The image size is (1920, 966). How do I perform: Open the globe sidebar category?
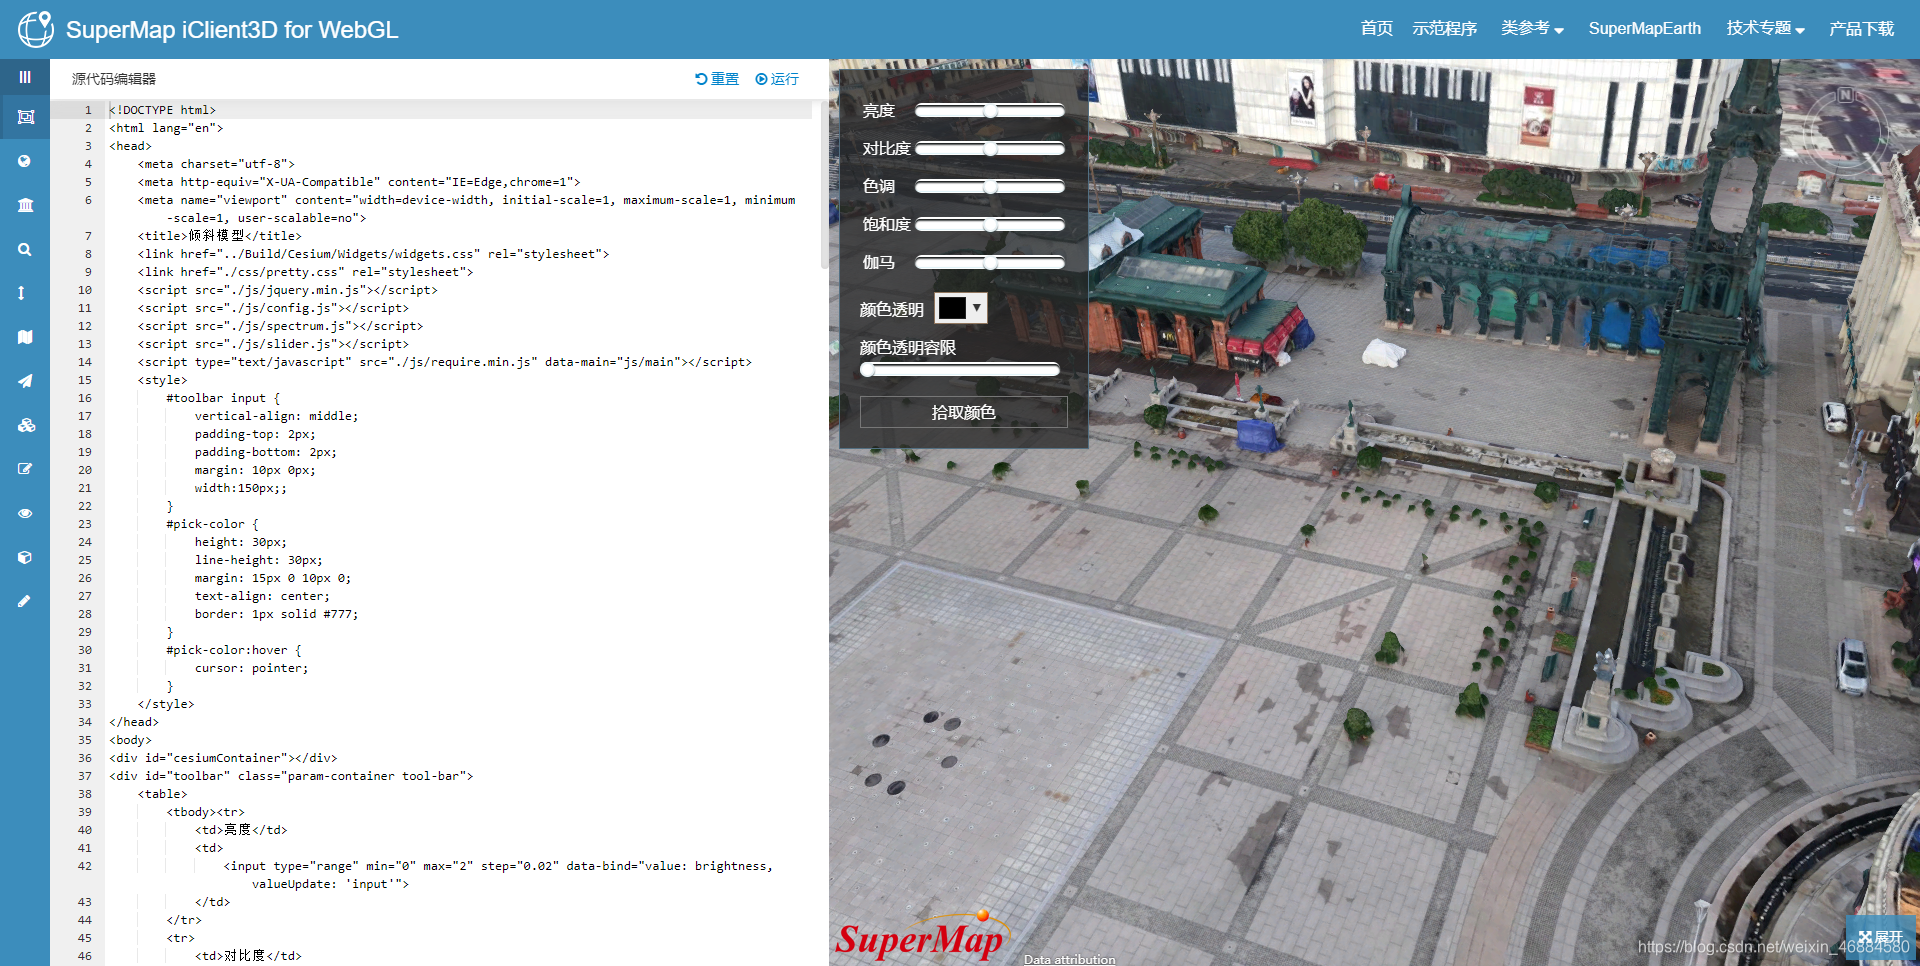click(25, 161)
